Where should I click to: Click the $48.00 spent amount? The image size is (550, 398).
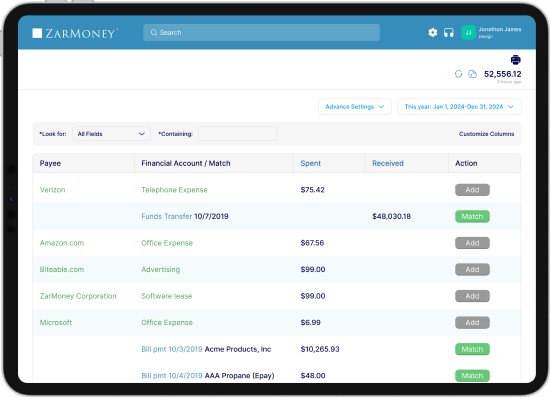tap(313, 376)
